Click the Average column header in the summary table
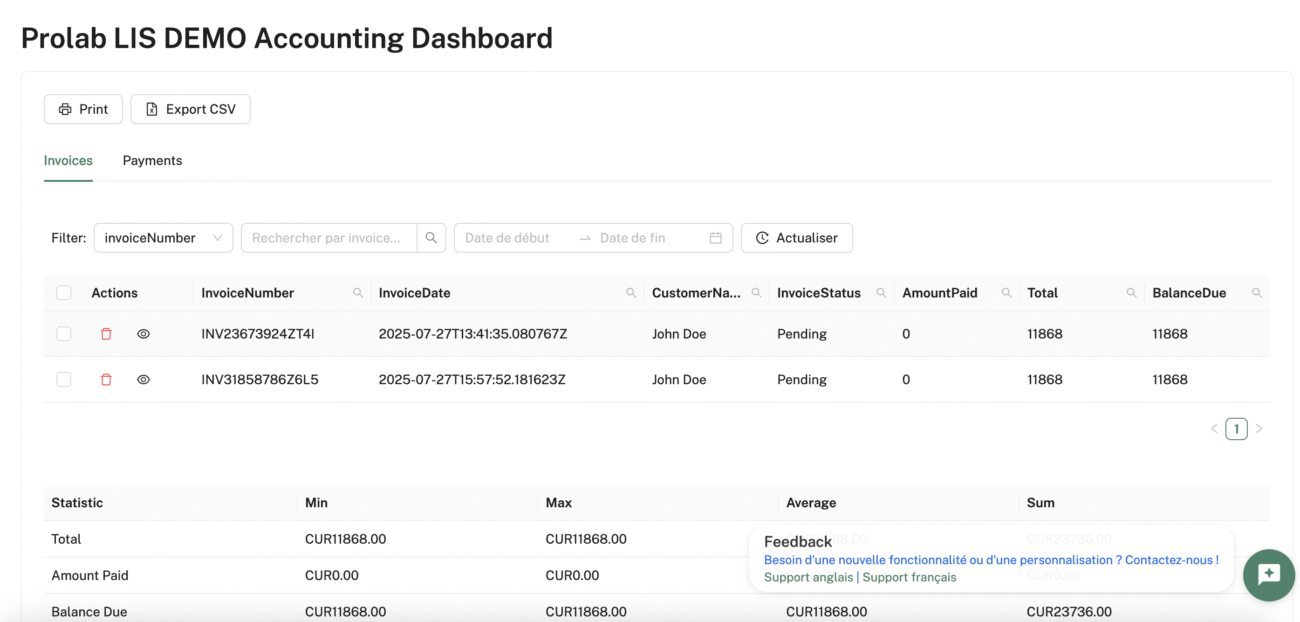The image size is (1300, 622). (811, 503)
